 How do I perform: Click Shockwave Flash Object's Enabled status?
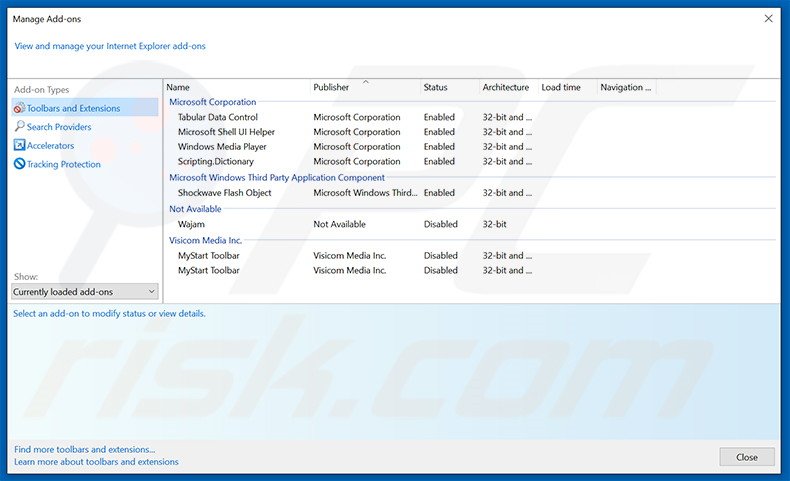point(439,193)
